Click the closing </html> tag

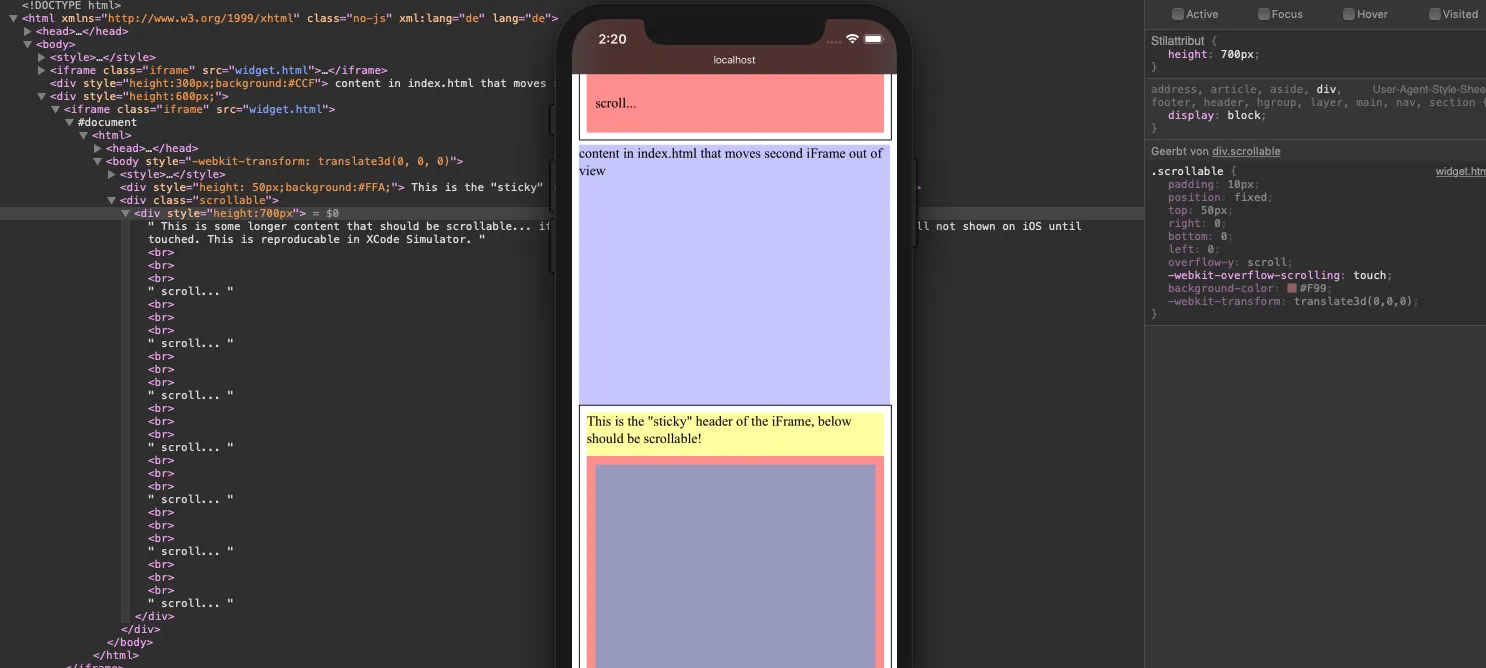pos(115,655)
